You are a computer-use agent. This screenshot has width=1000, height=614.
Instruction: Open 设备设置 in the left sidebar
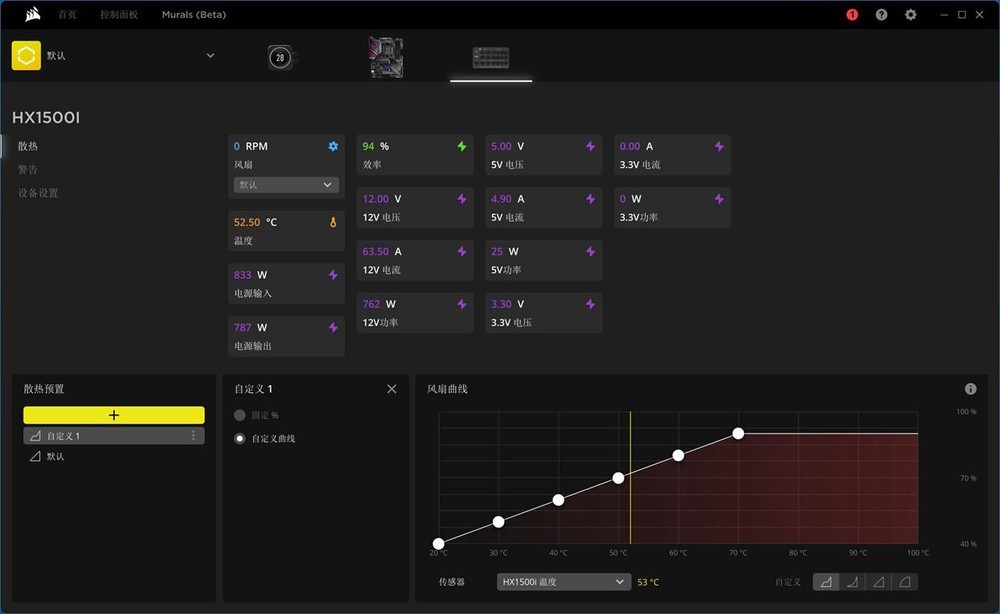tap(38, 193)
